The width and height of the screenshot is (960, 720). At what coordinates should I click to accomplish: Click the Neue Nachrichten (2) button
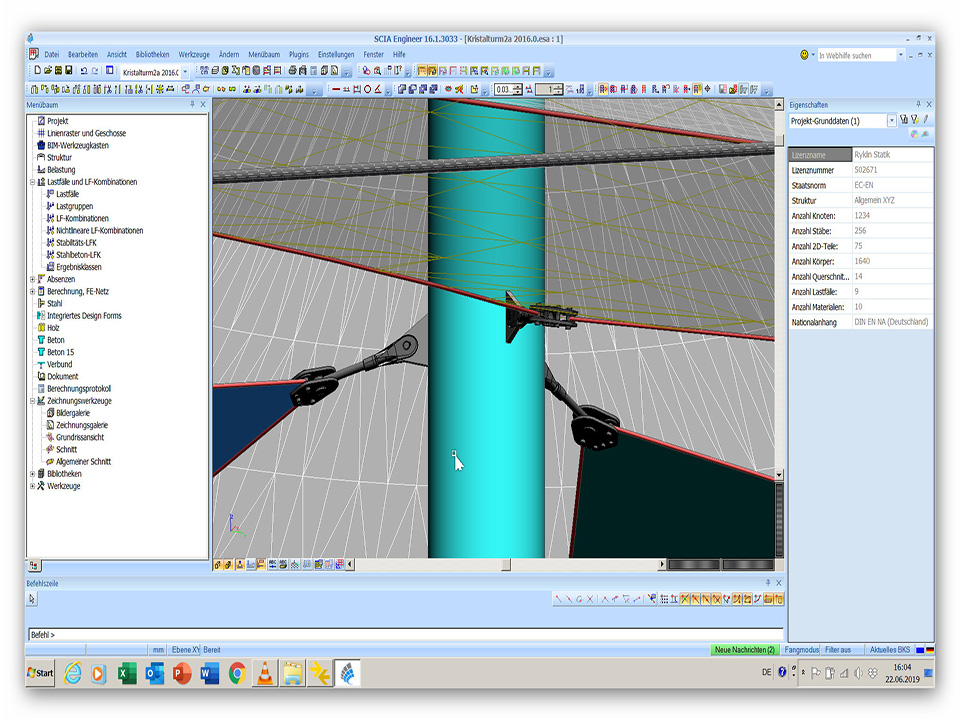pyautogui.click(x=744, y=649)
